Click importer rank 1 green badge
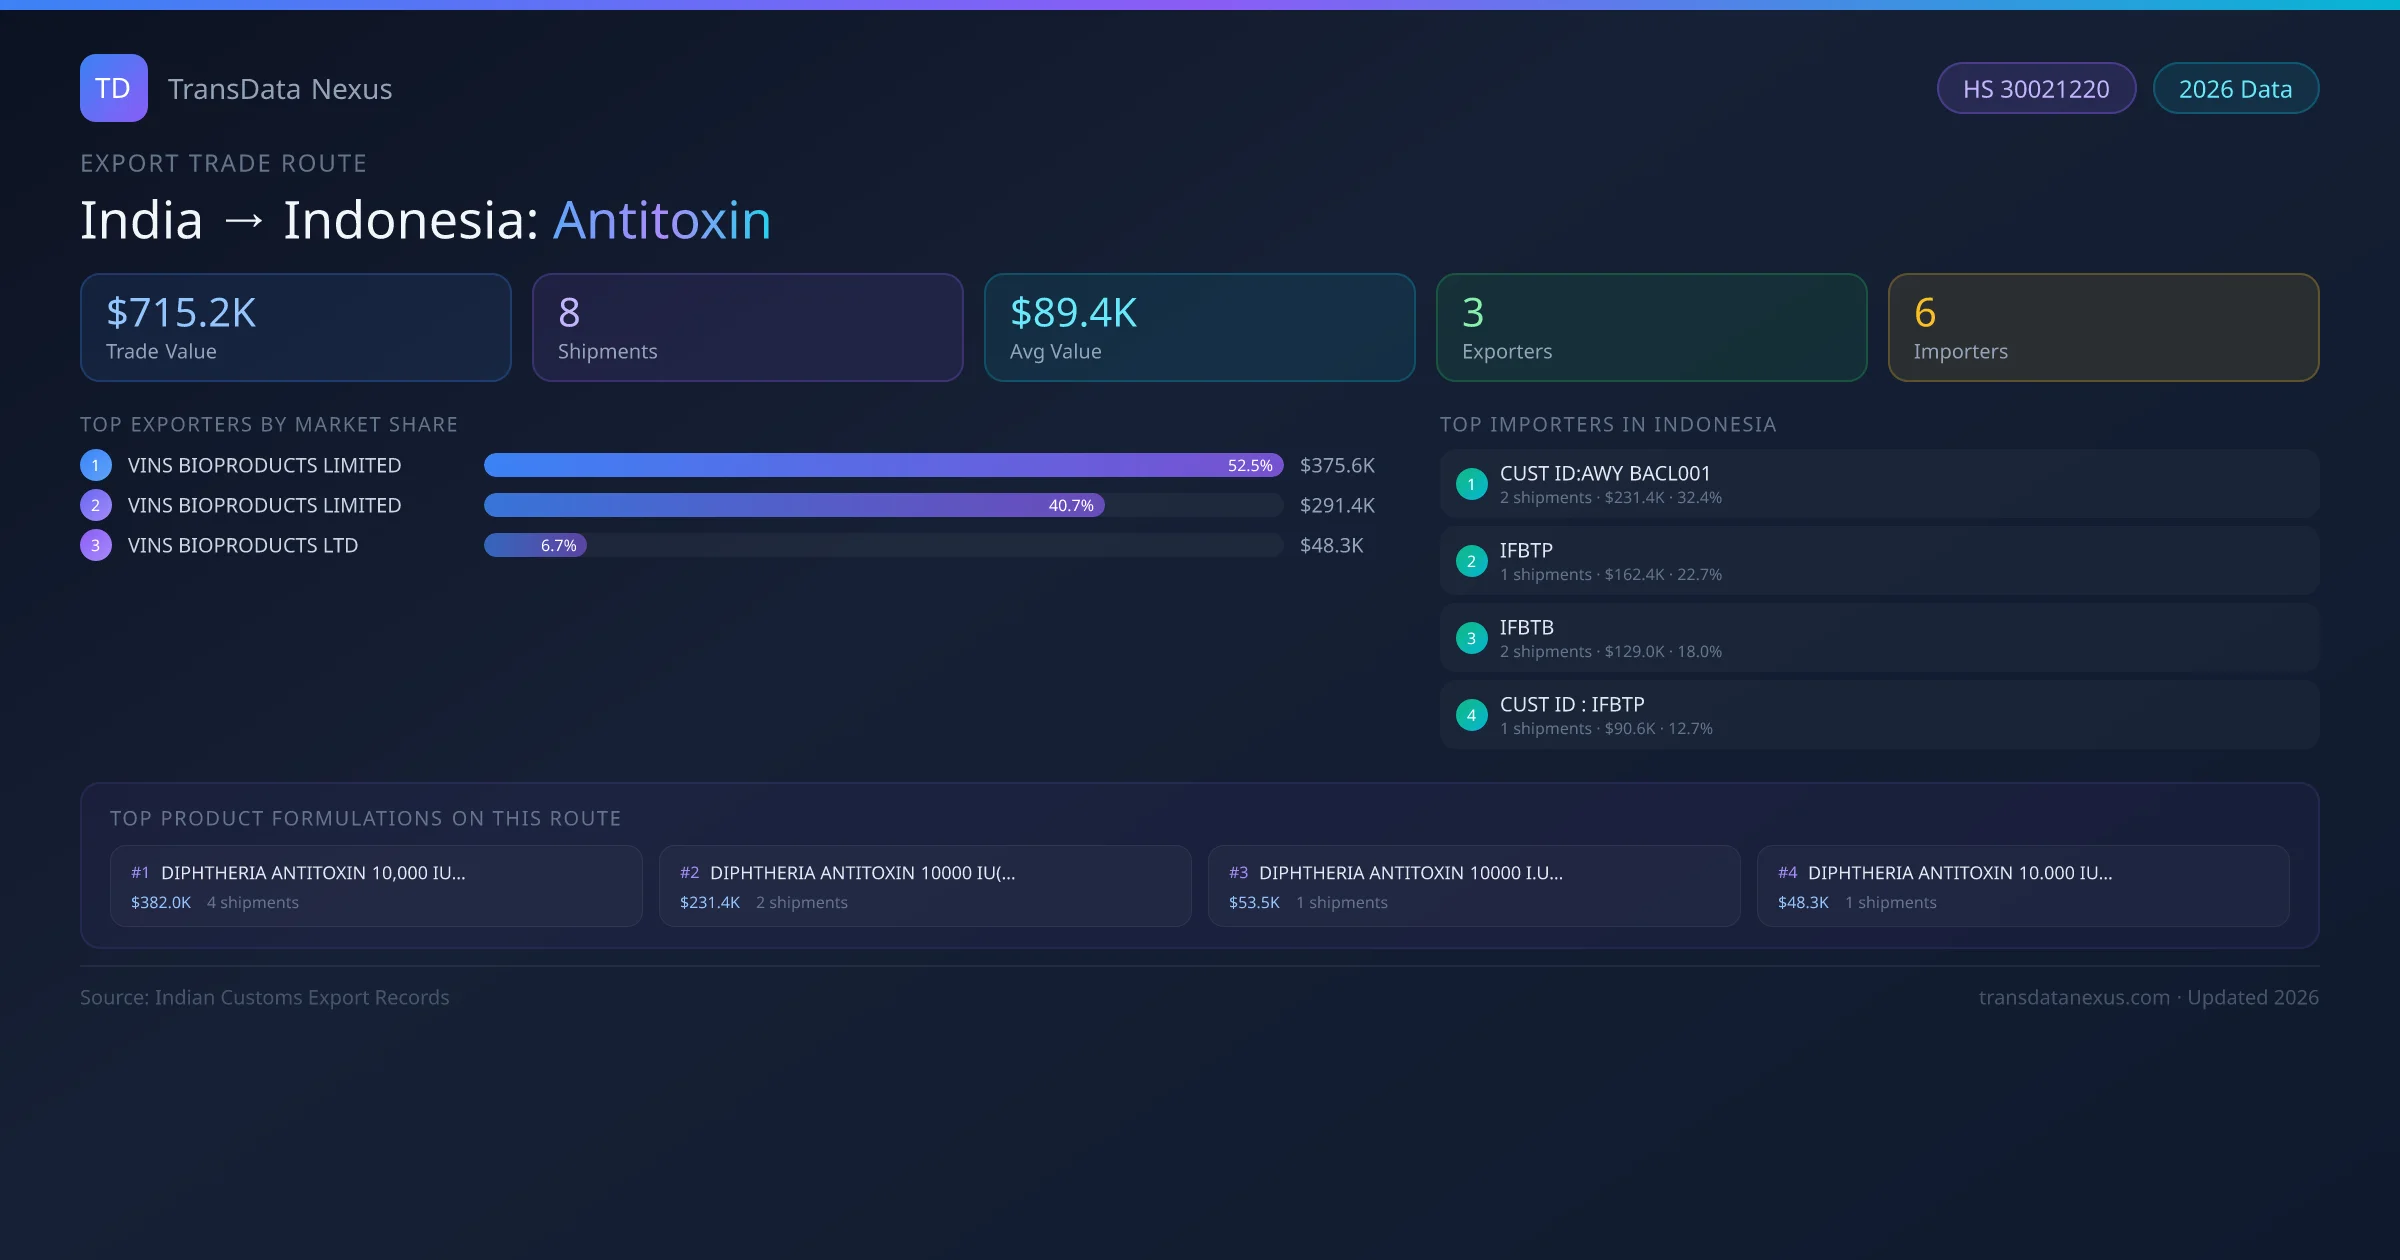Screen dimensions: 2400x1260 tap(1471, 484)
